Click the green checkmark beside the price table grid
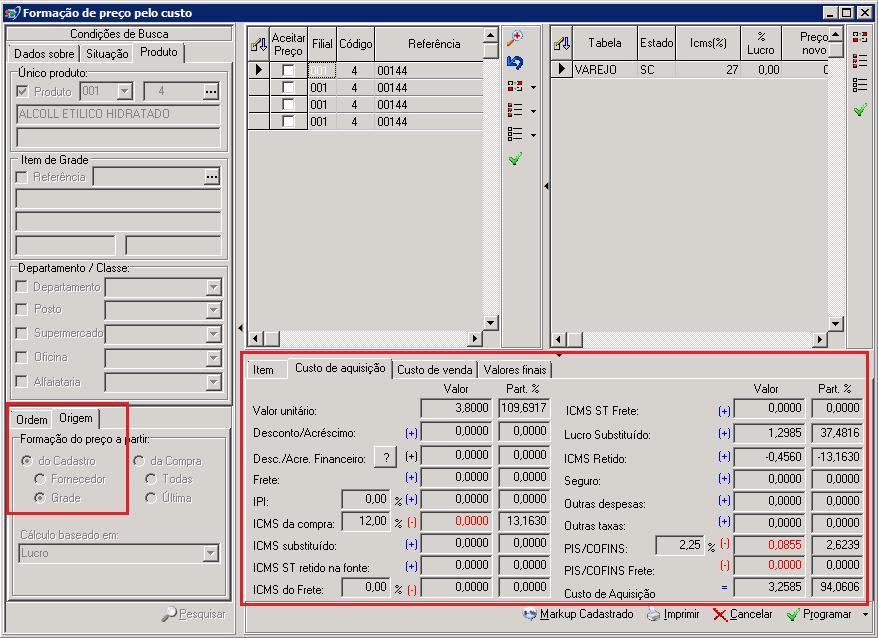This screenshot has height=638, width=878. pyautogui.click(x=860, y=109)
